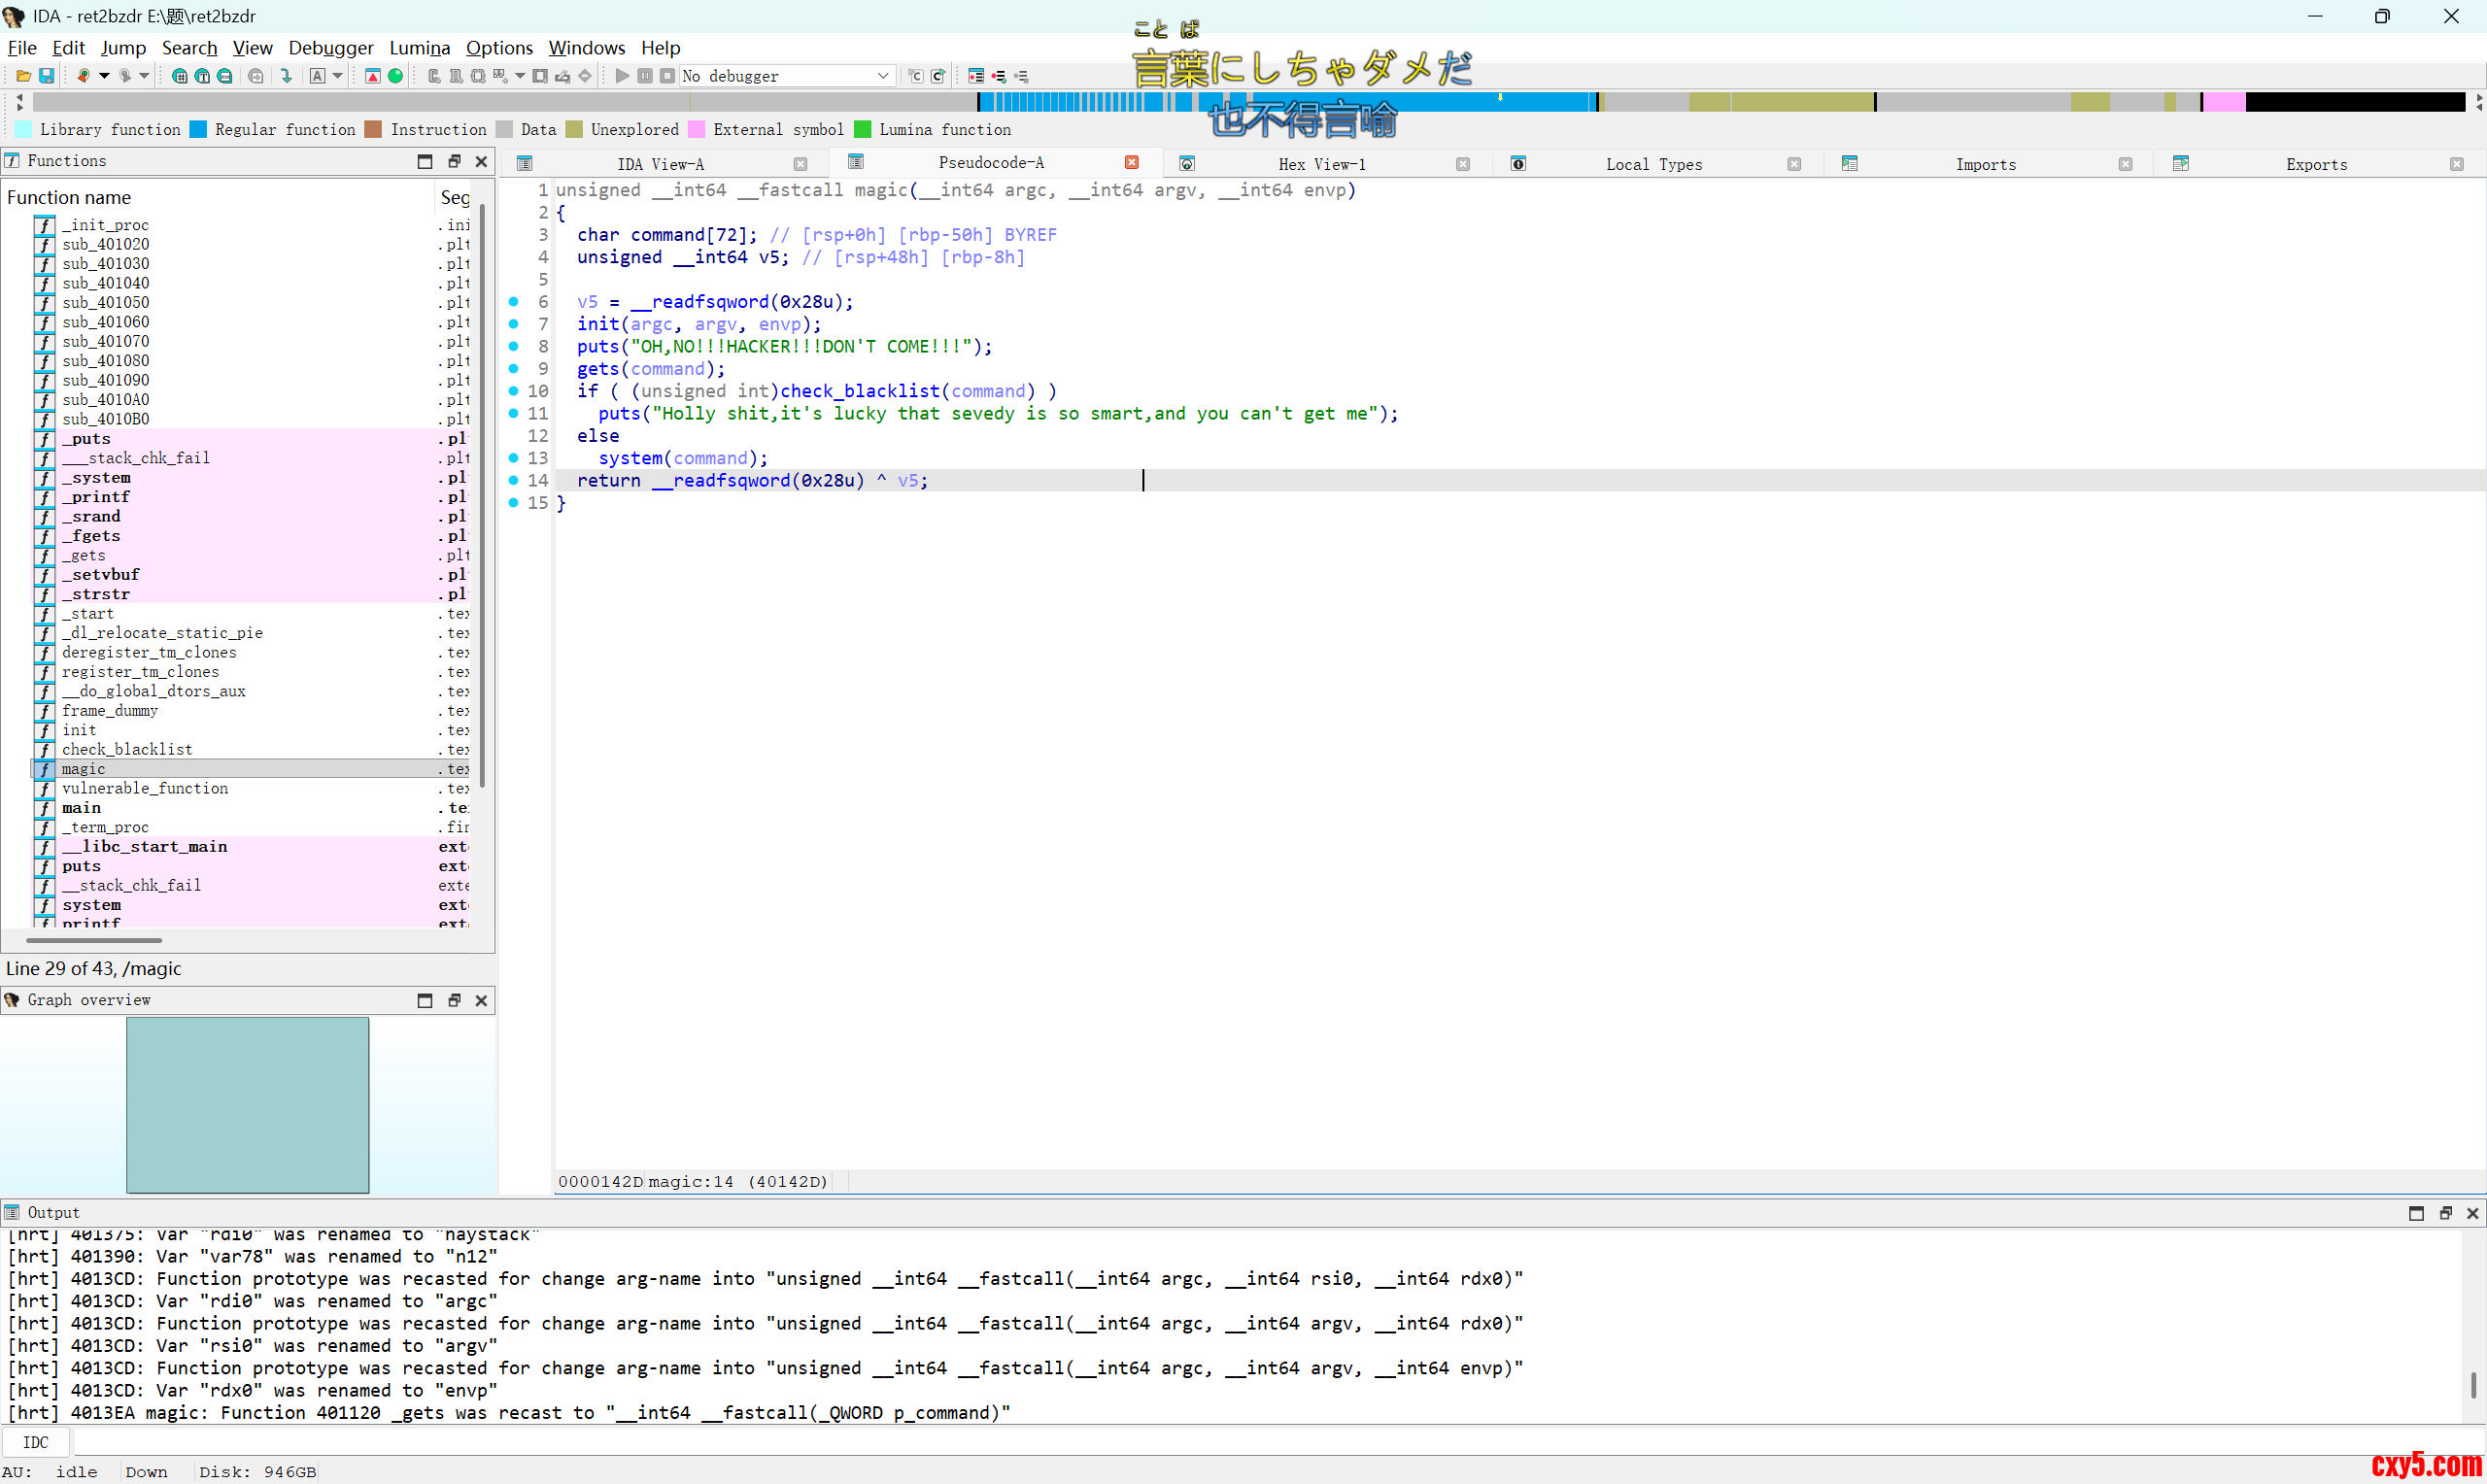Click the green circle toolbar icon
This screenshot has height=1484, width=2487.
396,76
